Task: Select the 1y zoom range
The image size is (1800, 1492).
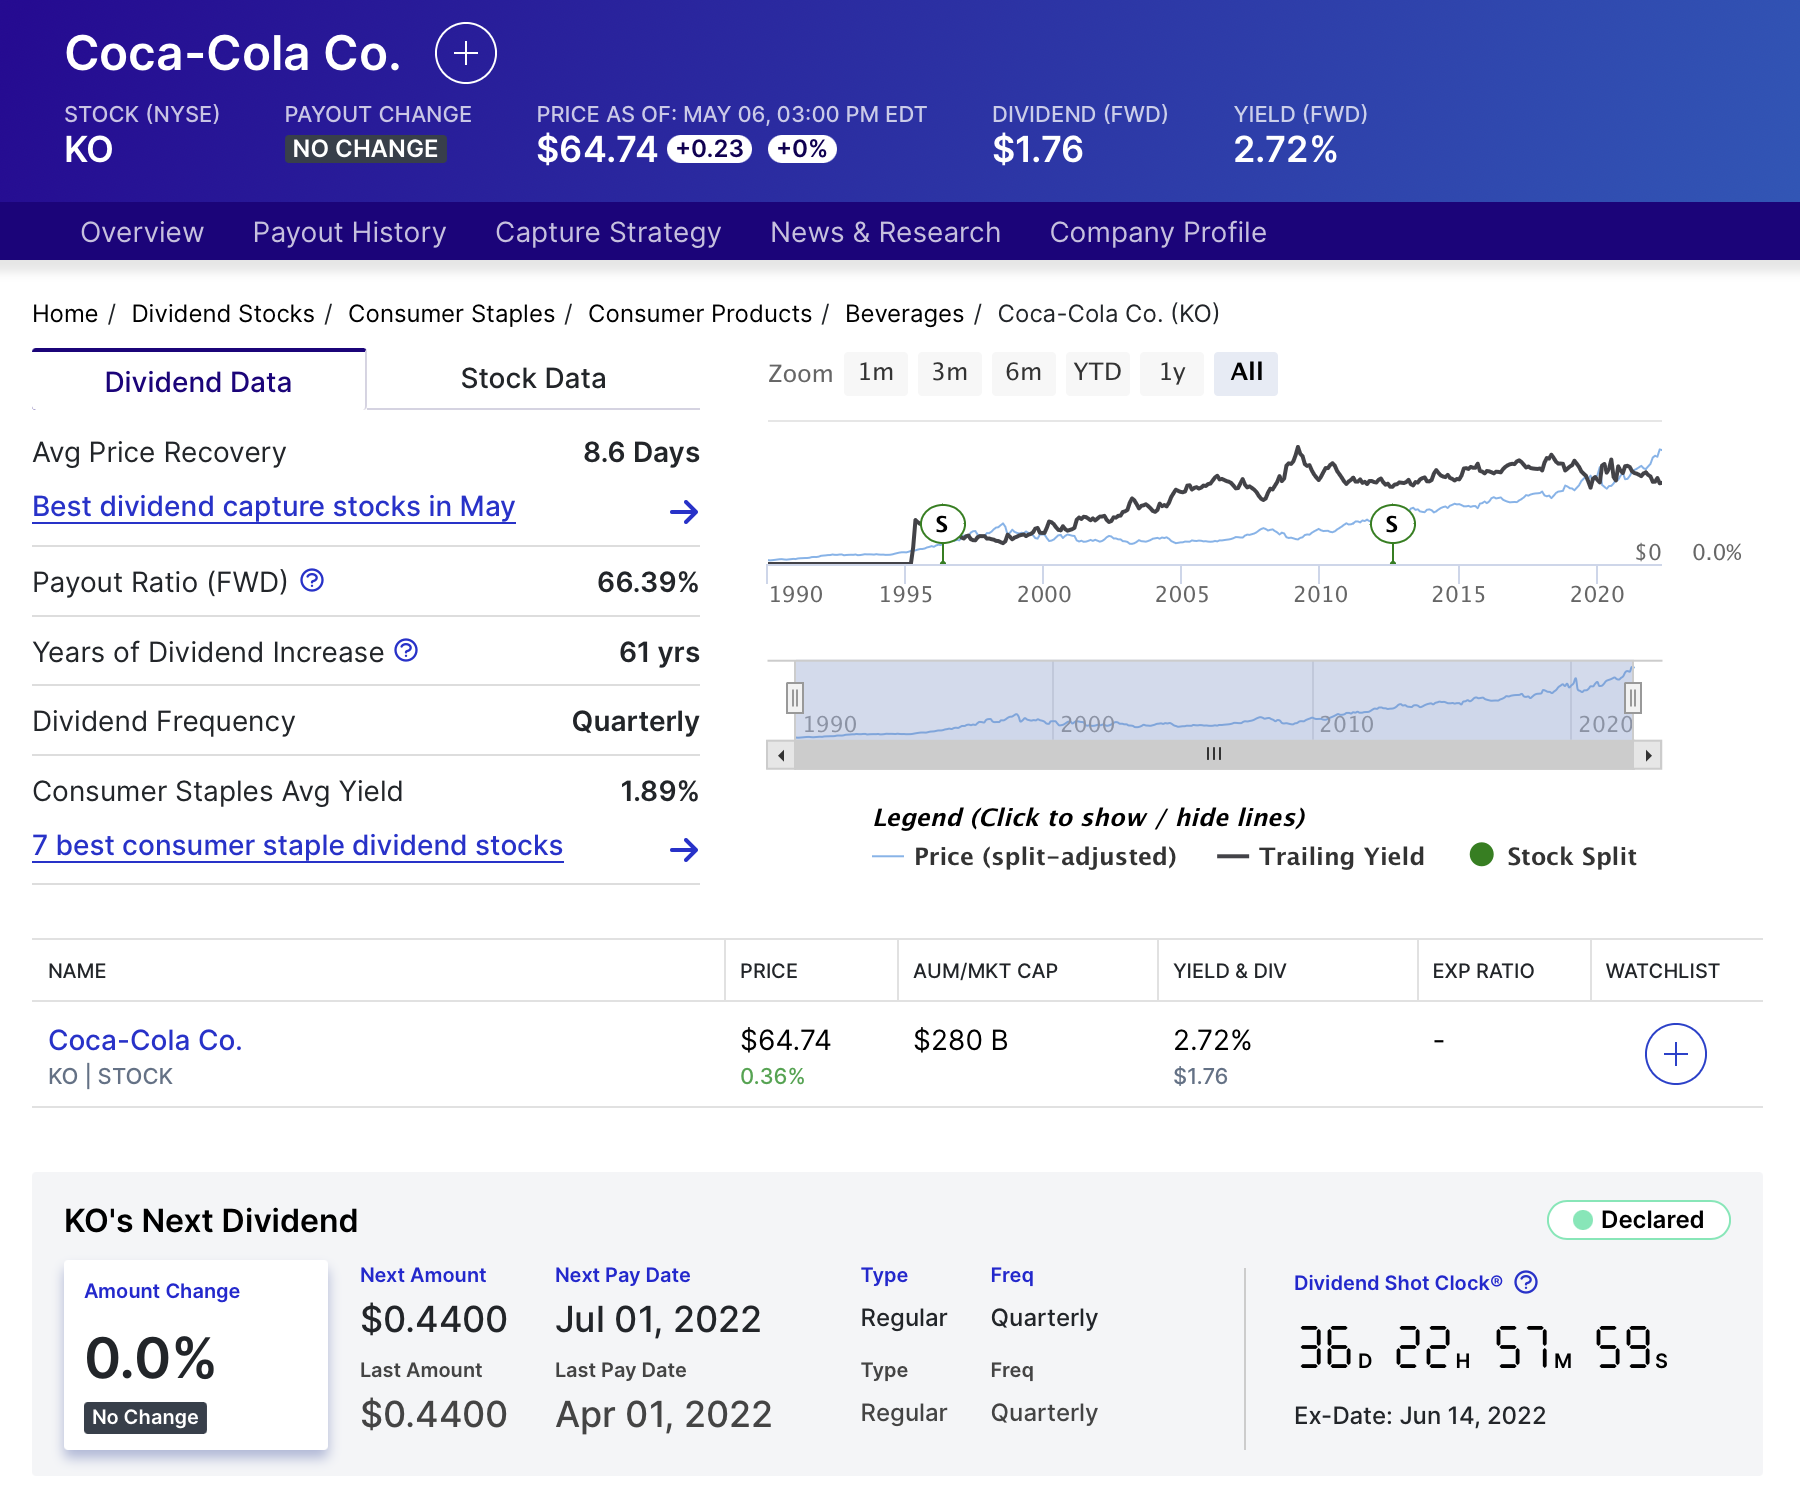Action: 1171,373
